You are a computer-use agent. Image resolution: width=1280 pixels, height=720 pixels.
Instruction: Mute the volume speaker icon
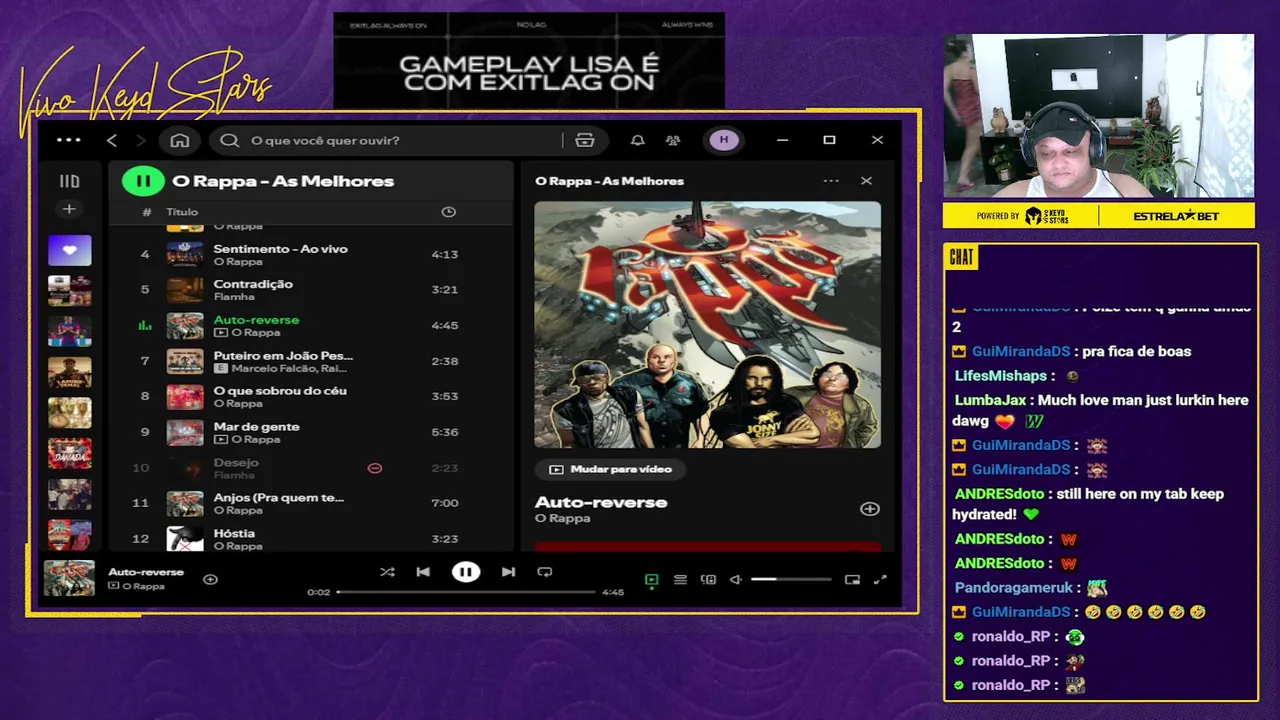pos(736,580)
